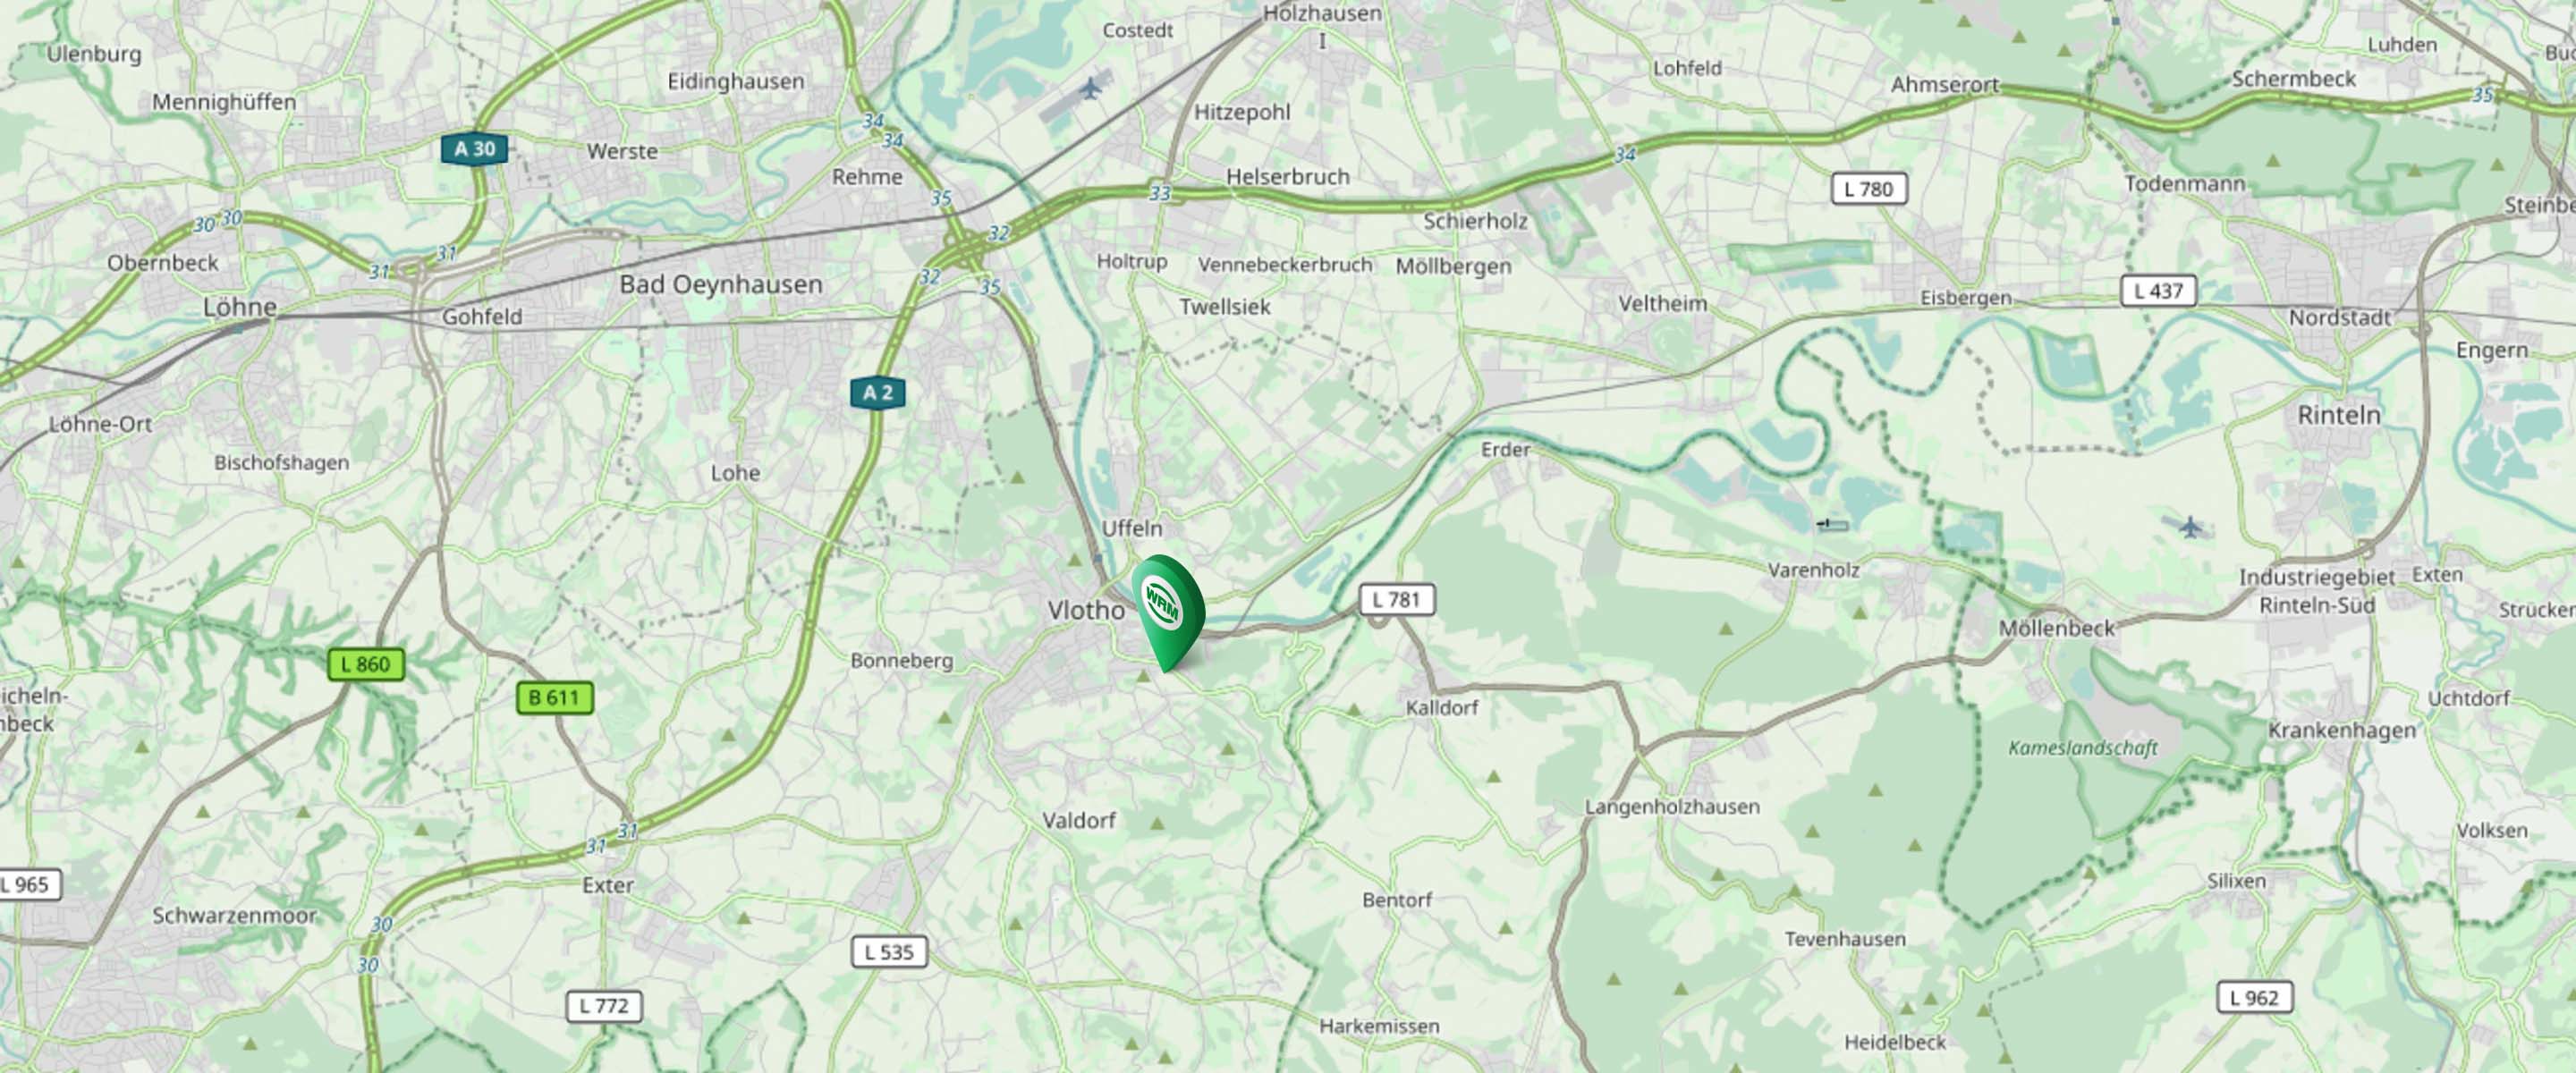Click the Kalldorf village label
Viewport: 2576px width, 1073px height.
[1442, 707]
